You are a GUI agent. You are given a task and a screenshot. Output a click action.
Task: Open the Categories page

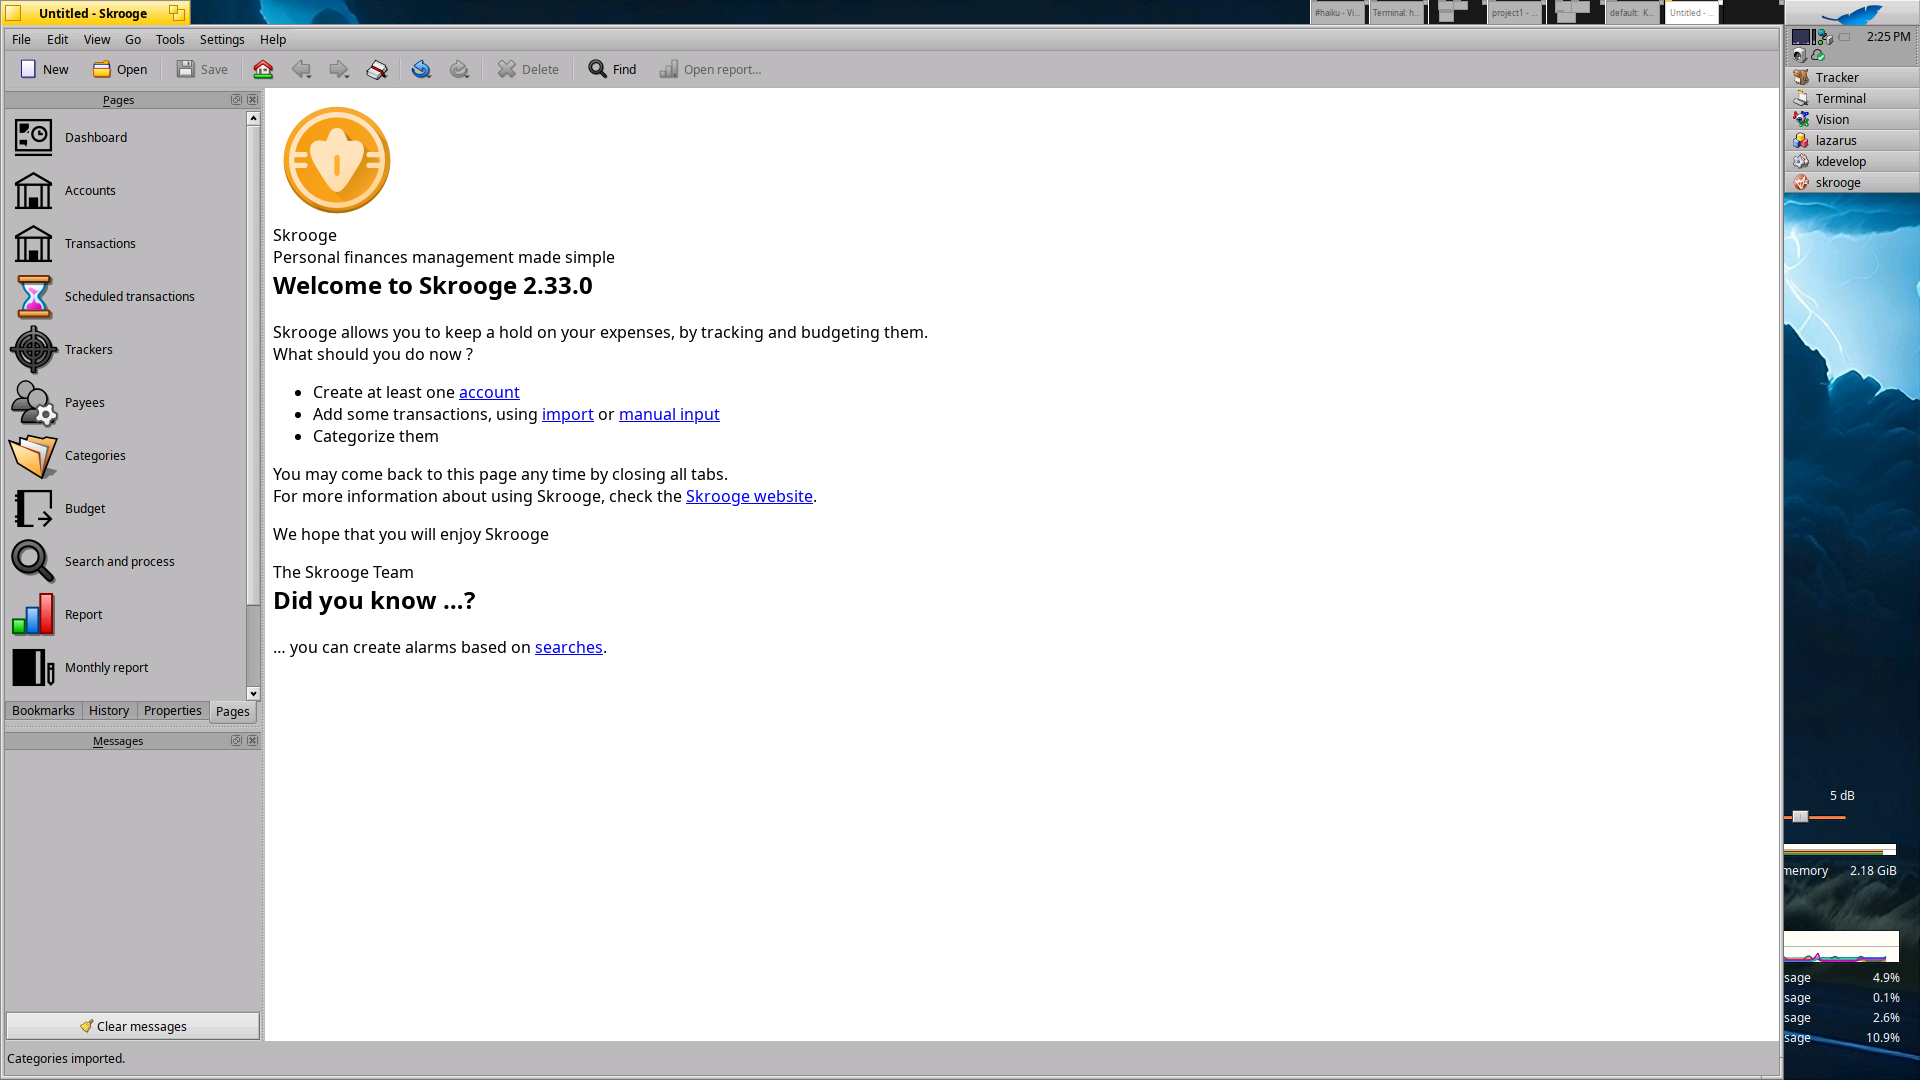[x=125, y=455]
